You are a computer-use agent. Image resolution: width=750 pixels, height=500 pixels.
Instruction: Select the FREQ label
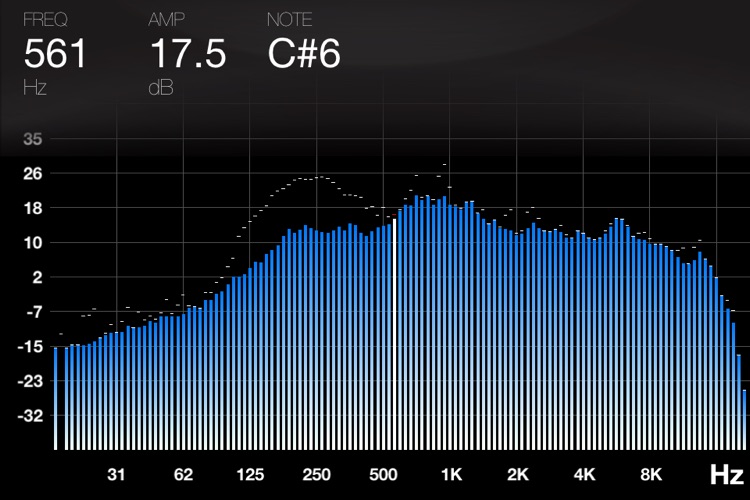click(x=45, y=20)
